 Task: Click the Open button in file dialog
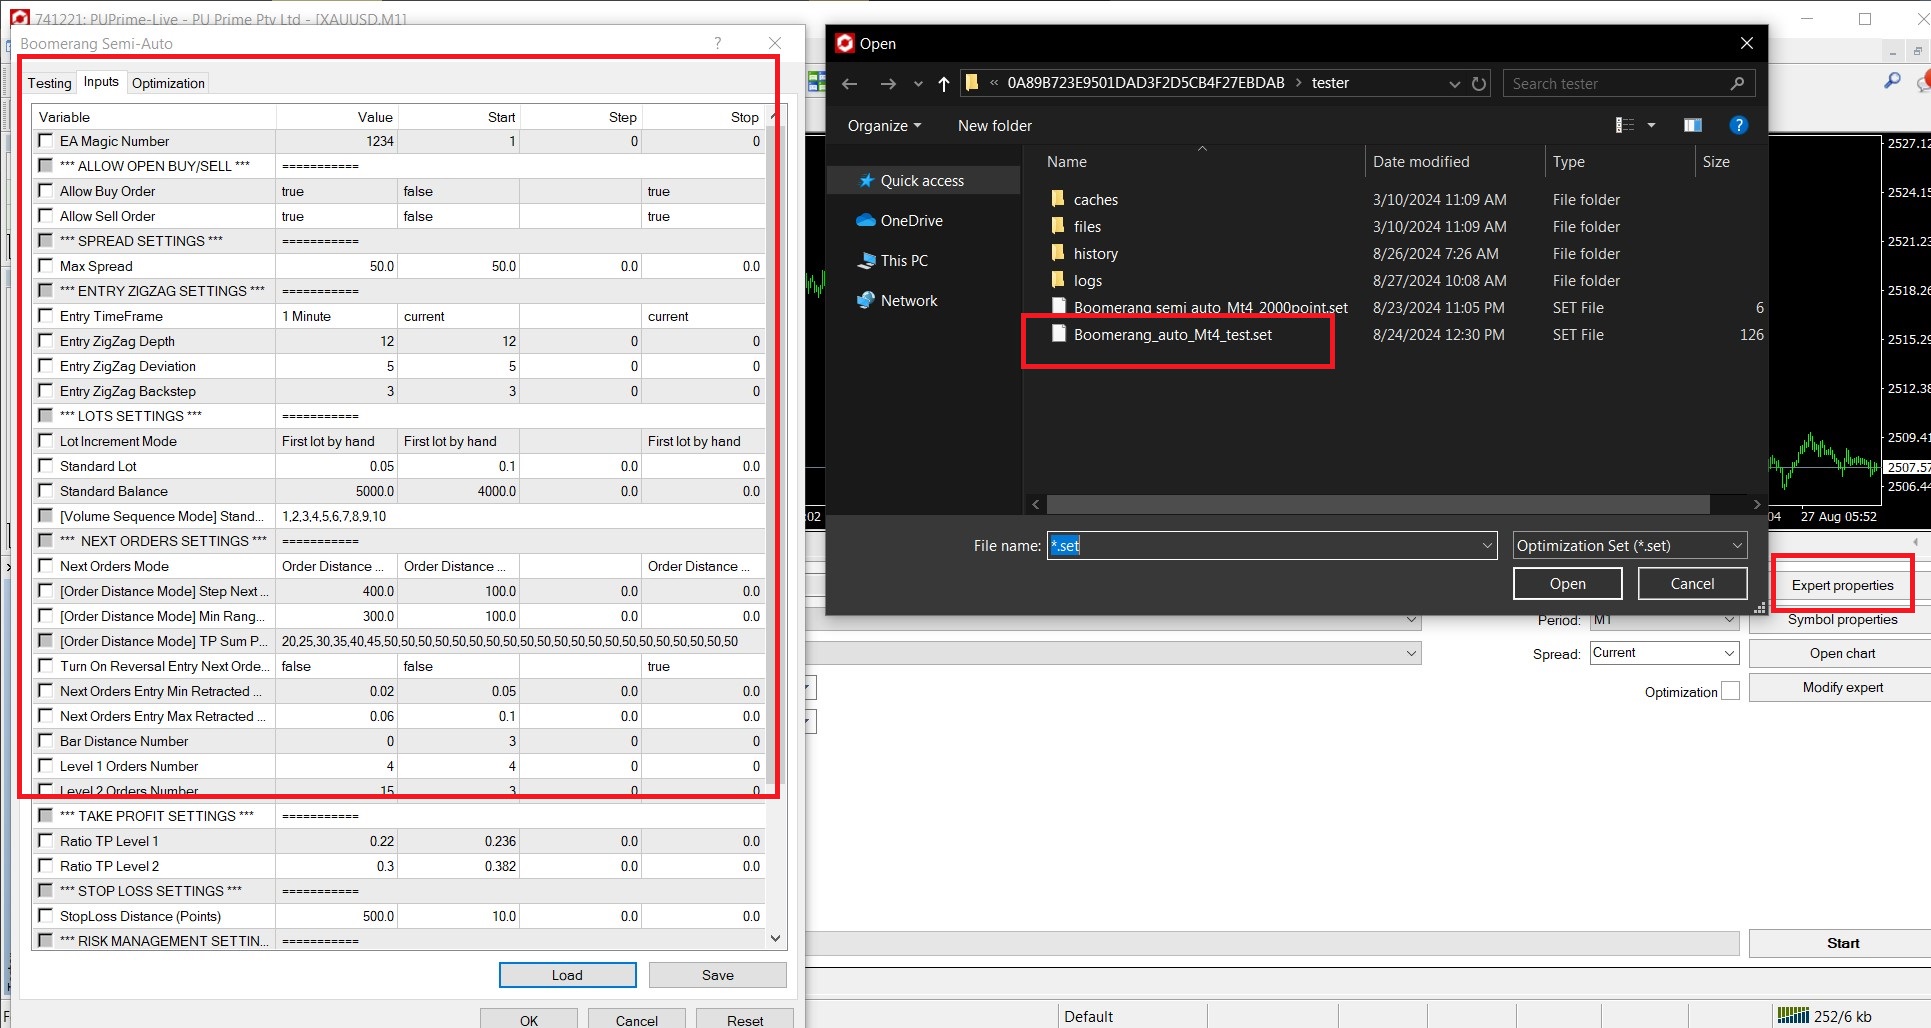click(x=1567, y=584)
